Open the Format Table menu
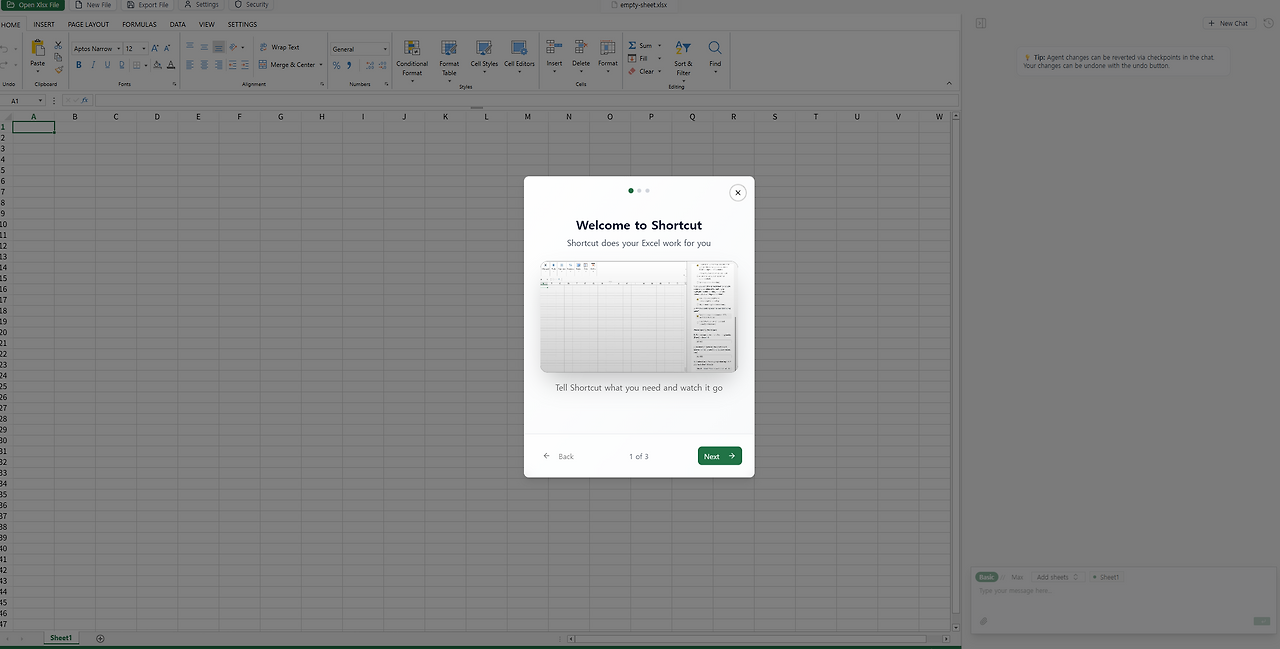 [449, 60]
